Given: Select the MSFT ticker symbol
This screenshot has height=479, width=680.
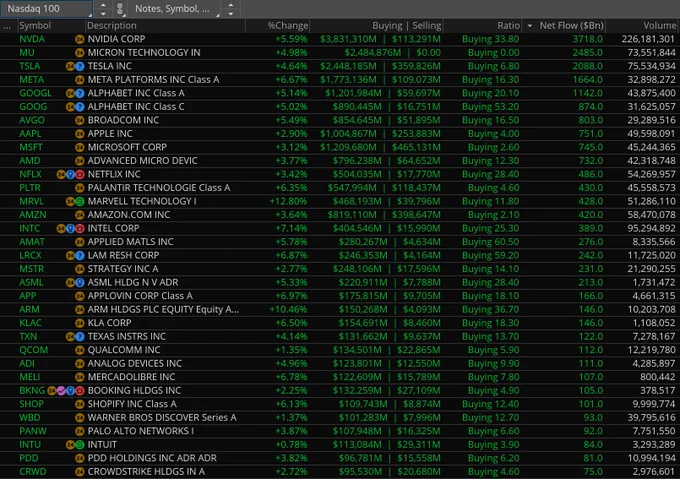Looking at the screenshot, I should point(32,147).
